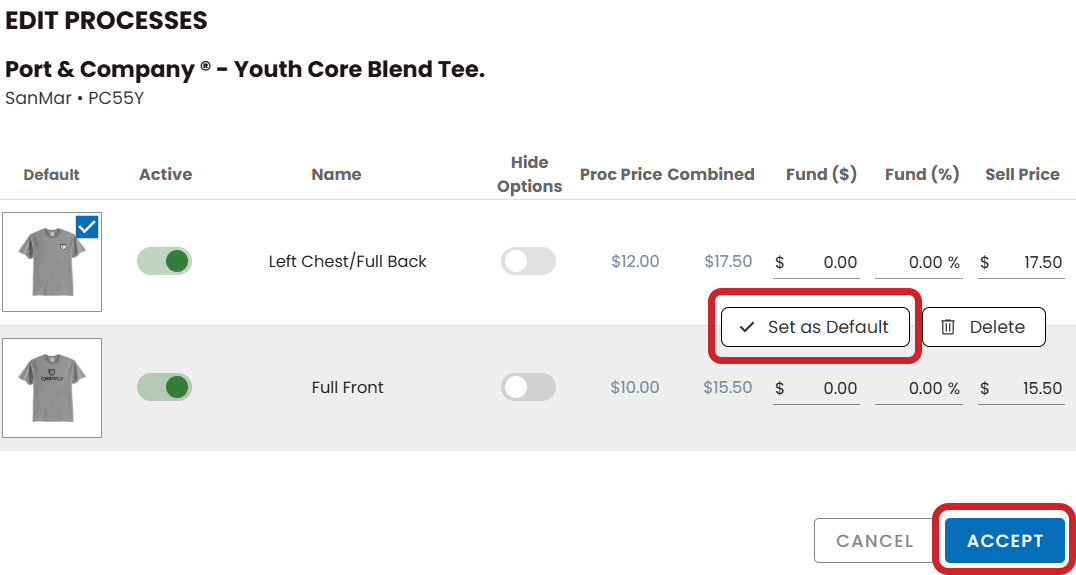1076x575 pixels.
Task: Edit Fund (%) field for Left Chest/Full Back
Action: (x=918, y=262)
